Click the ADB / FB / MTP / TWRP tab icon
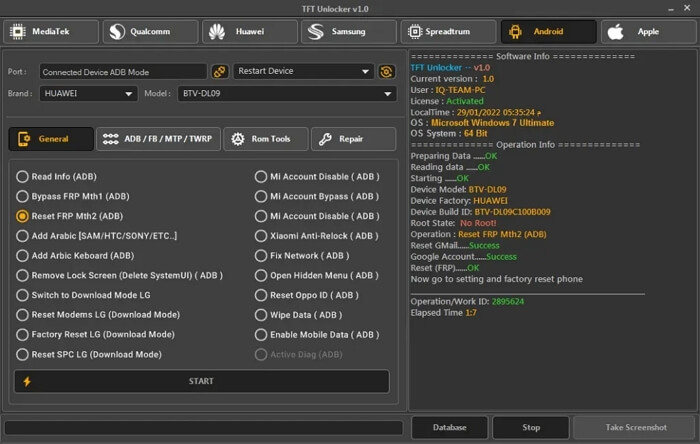This screenshot has width=700, height=444. (x=110, y=139)
